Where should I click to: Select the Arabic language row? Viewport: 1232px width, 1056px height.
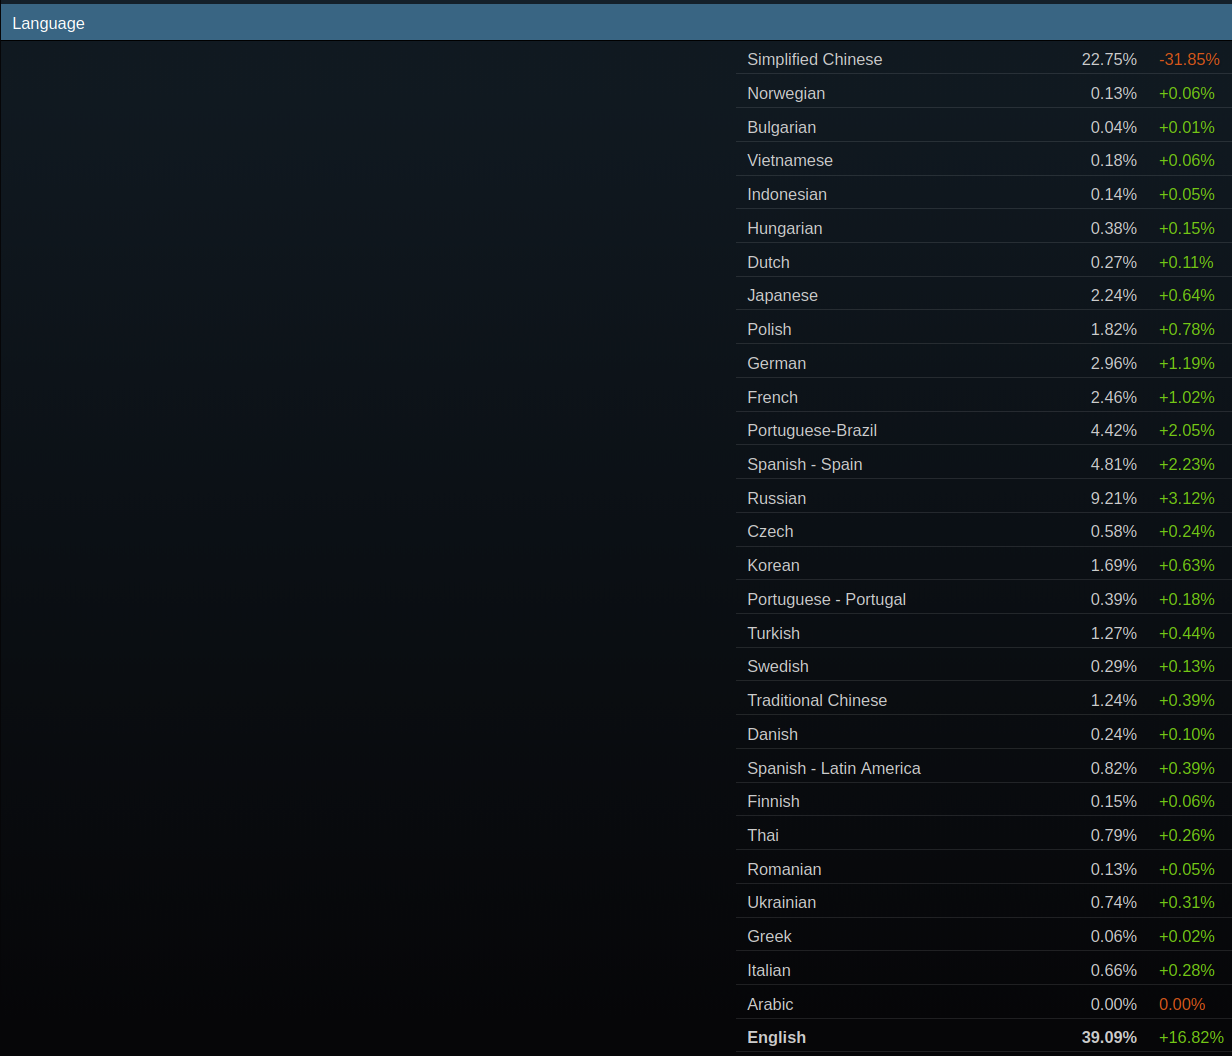[x=984, y=1004]
